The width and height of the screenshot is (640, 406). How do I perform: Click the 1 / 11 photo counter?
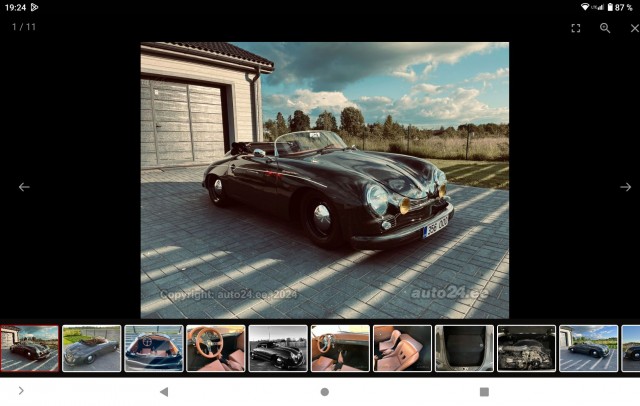point(24,27)
